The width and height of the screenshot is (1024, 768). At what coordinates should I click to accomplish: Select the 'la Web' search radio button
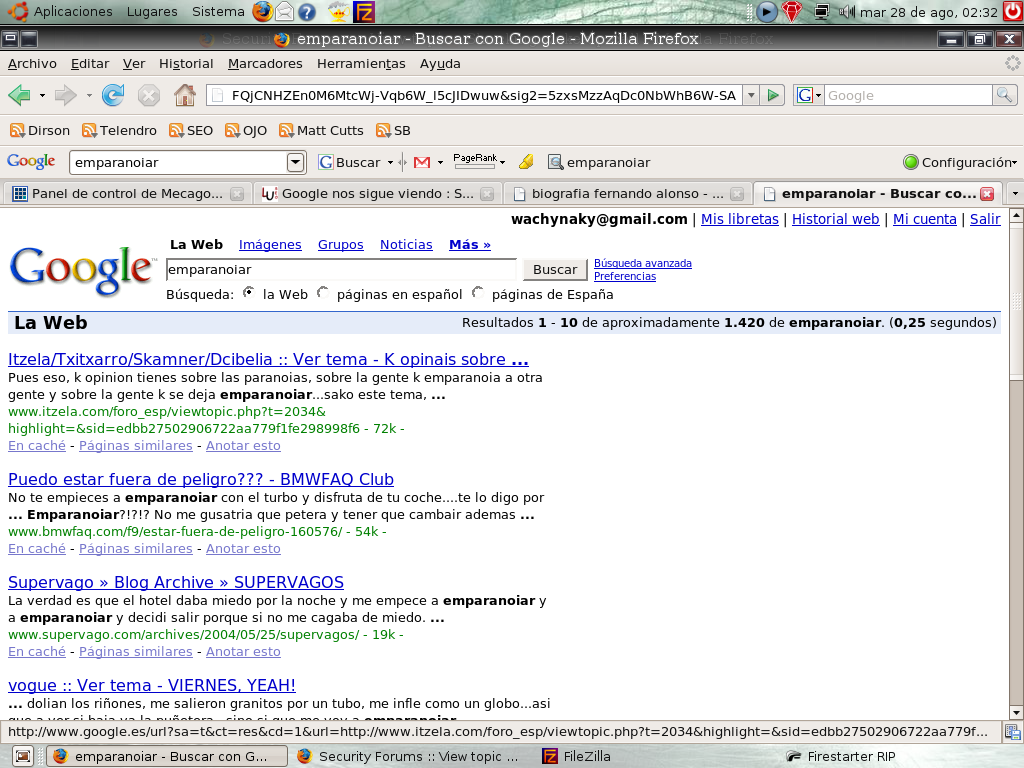249,293
